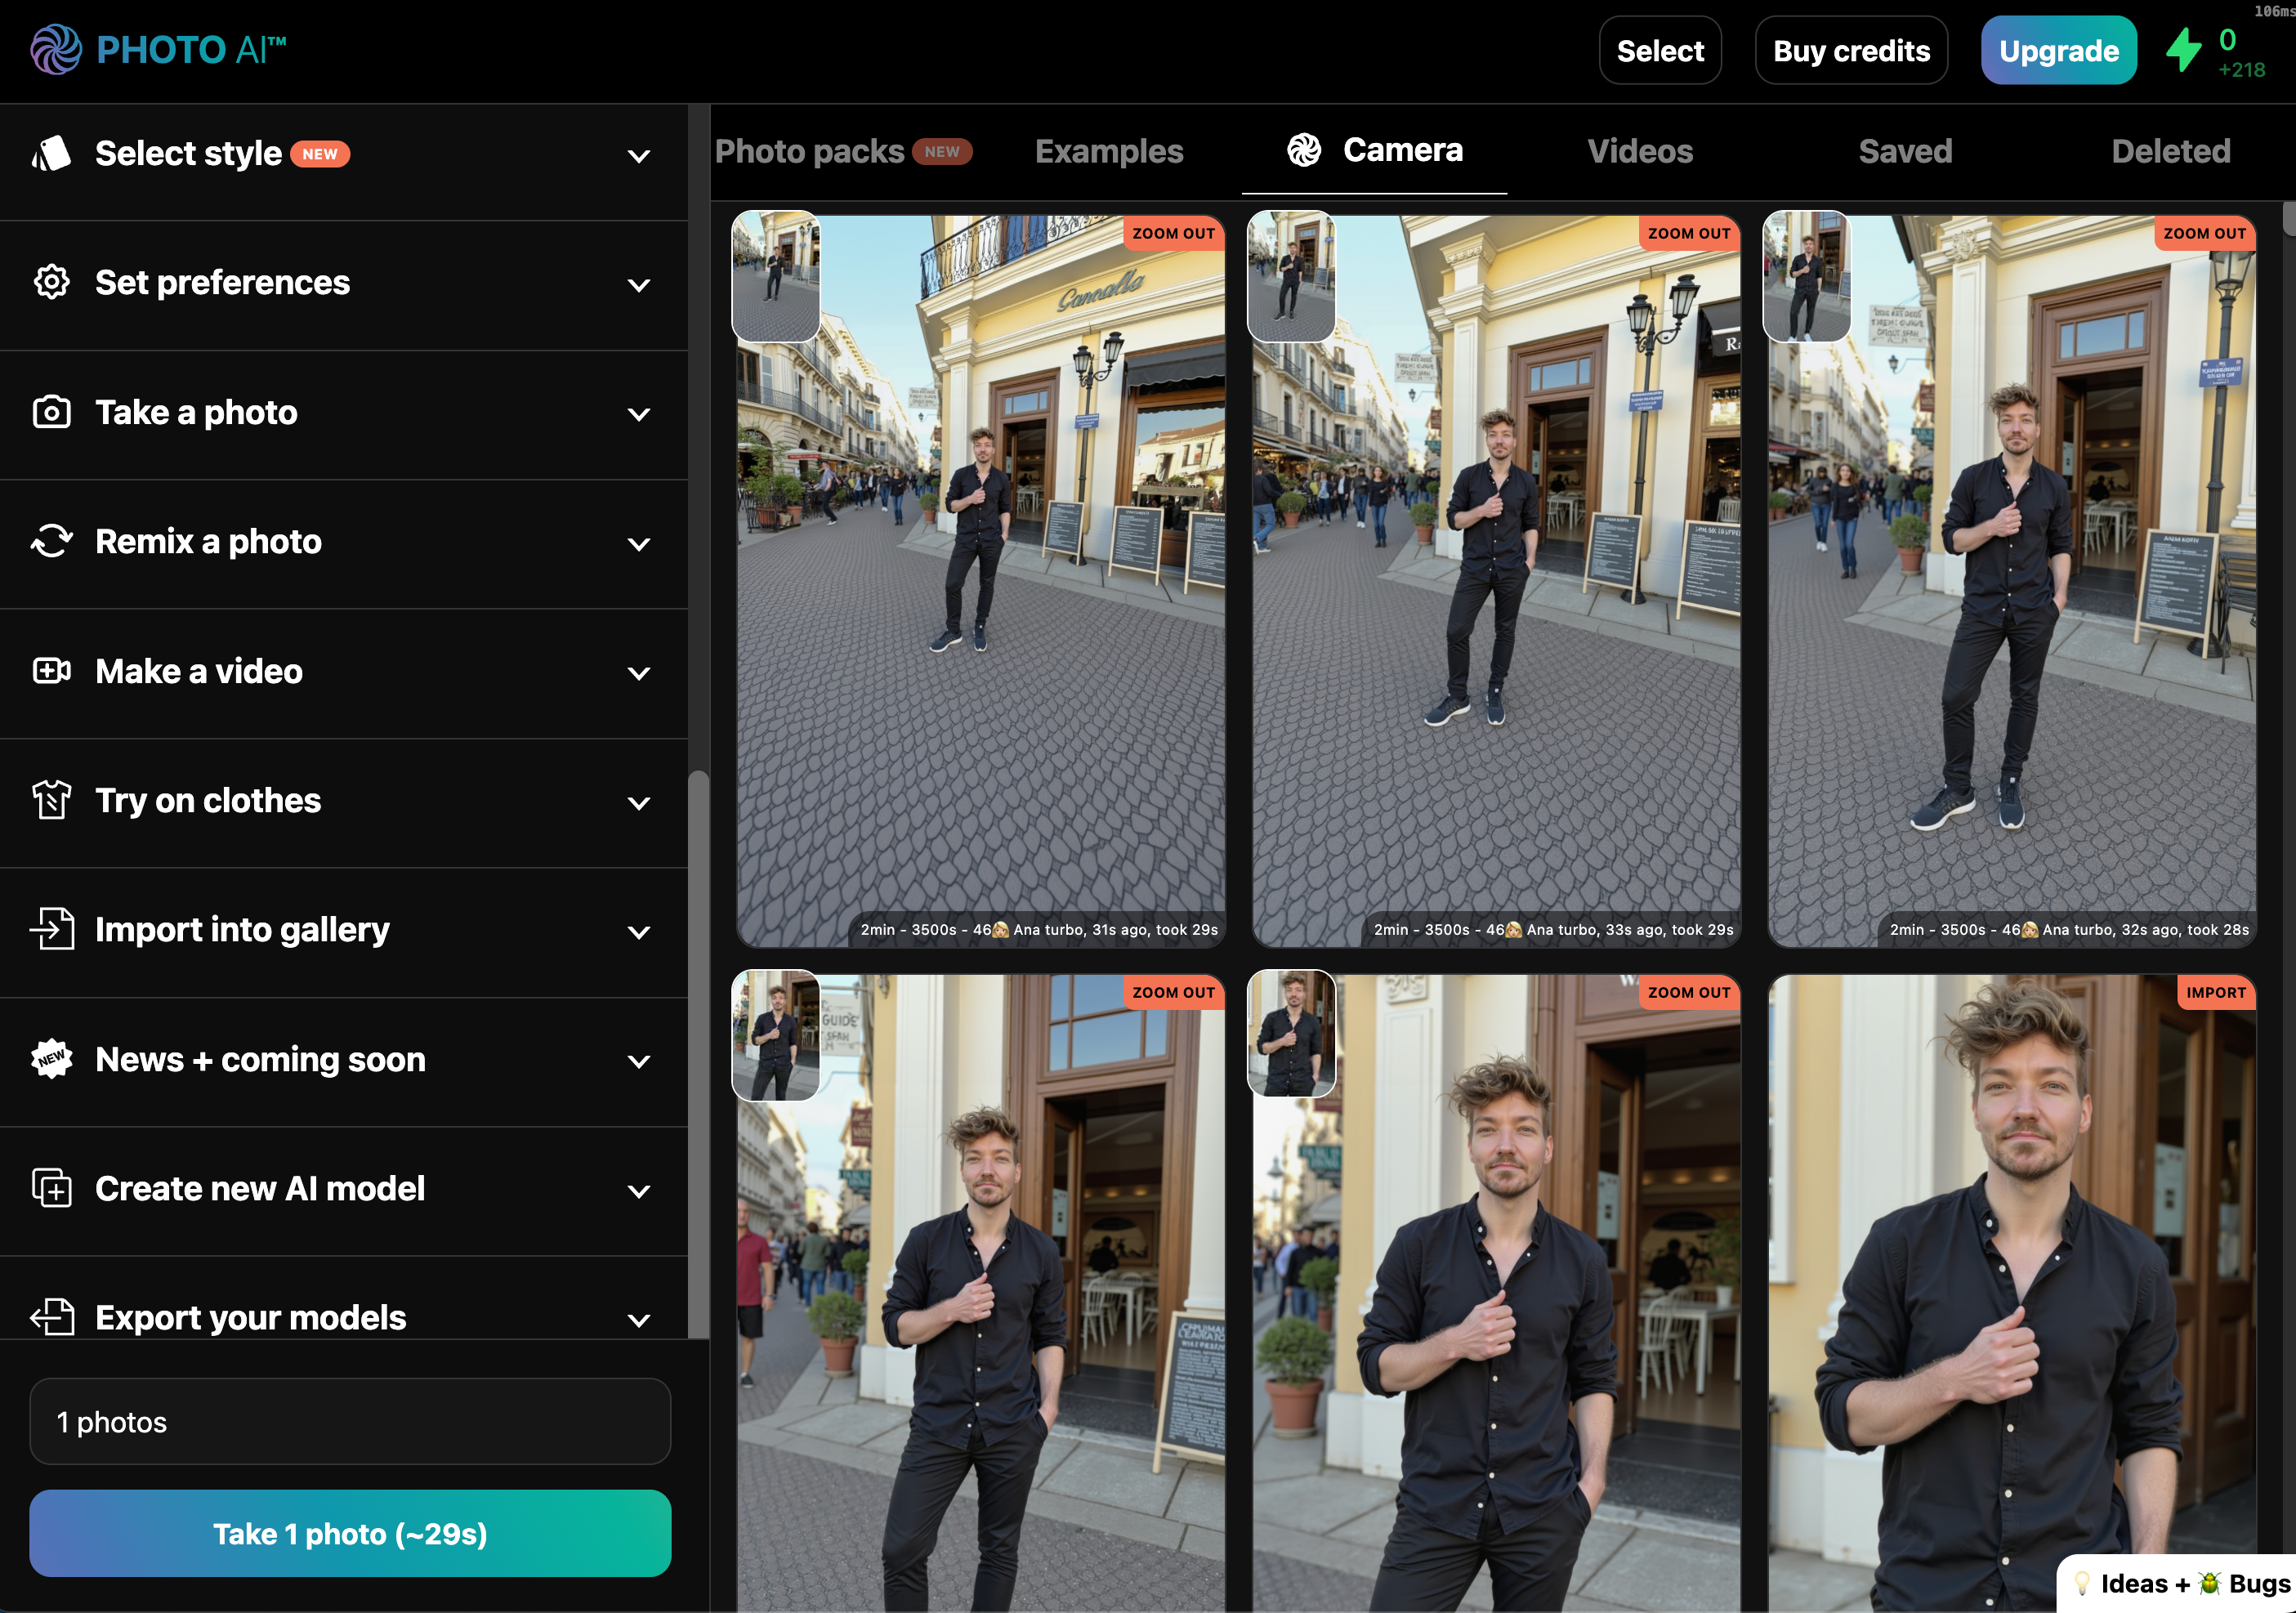Click the Photo AI swirl logo
Screen dimensions: 2296x1613
[x=55, y=49]
